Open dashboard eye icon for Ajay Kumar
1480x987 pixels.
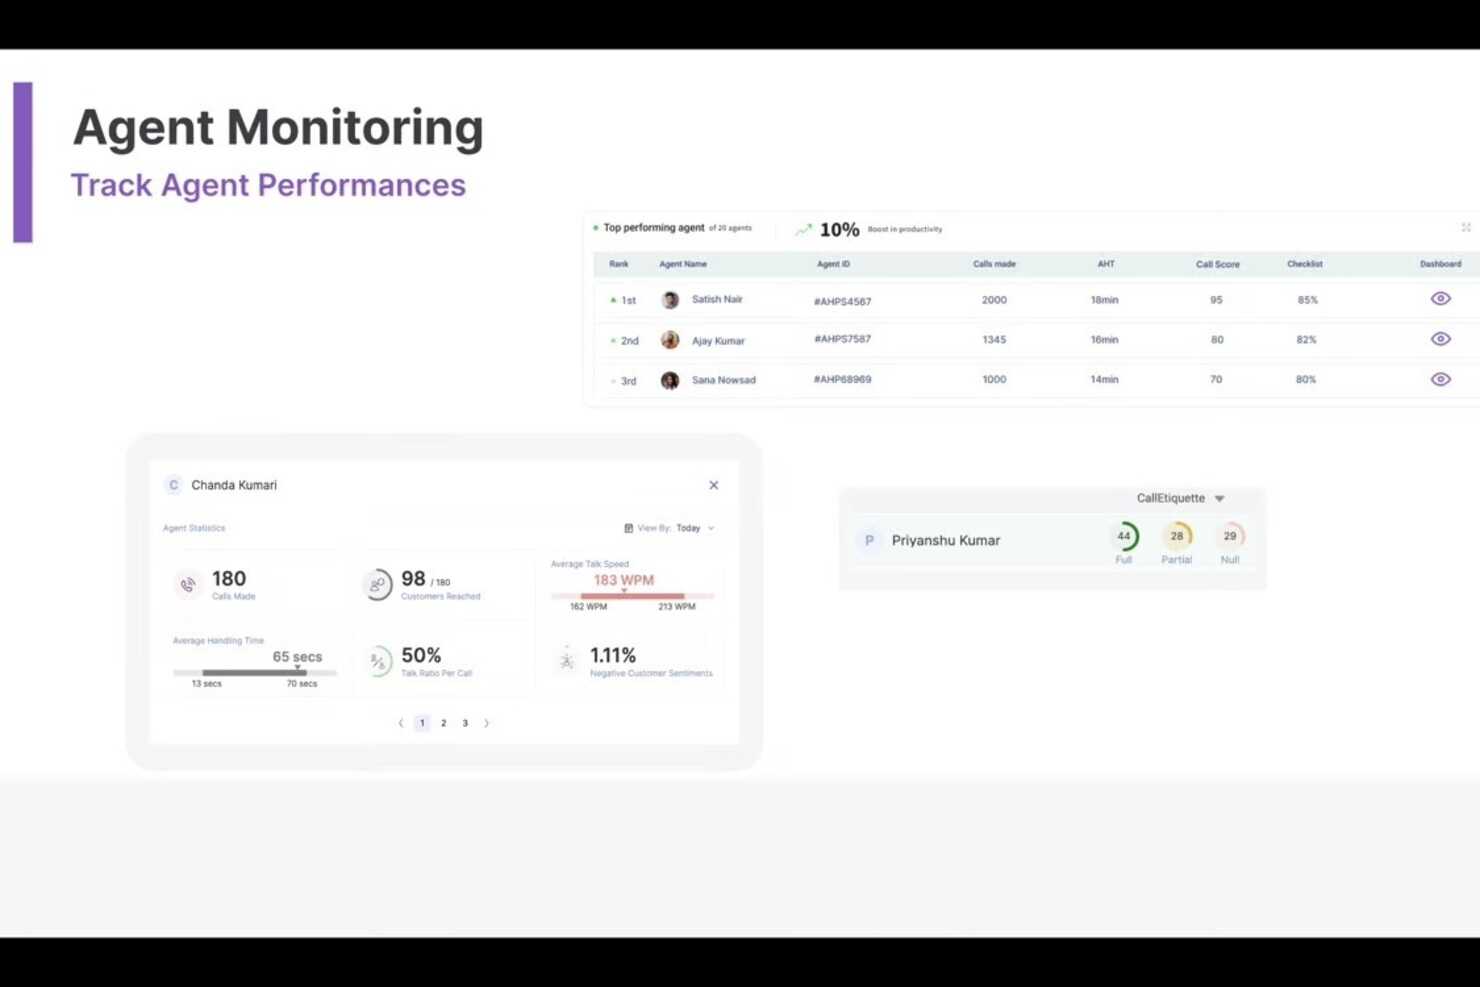click(x=1440, y=339)
